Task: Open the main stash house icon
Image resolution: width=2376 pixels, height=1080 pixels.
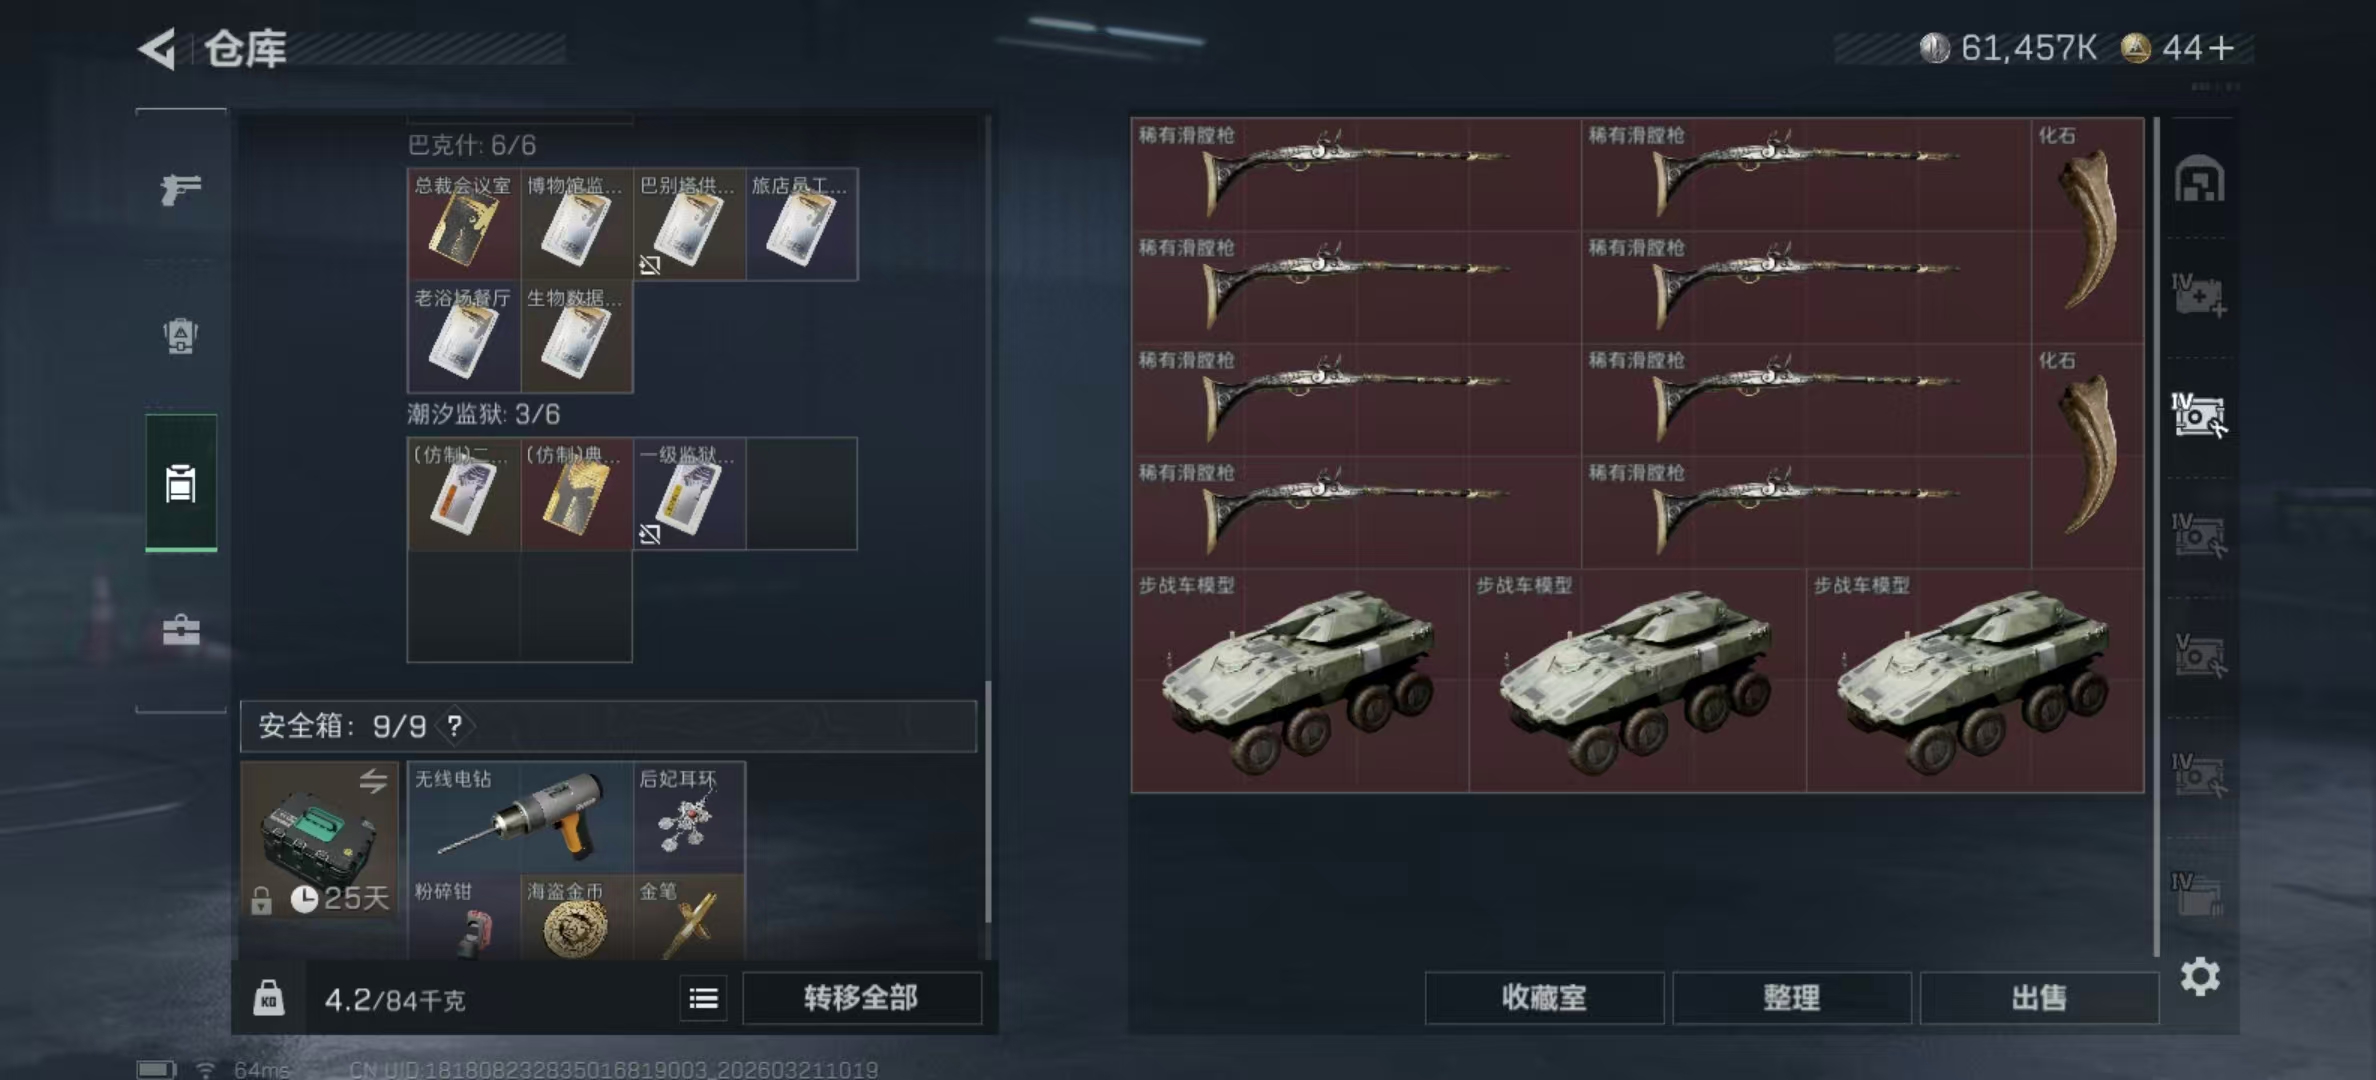Action: pos(2199,179)
